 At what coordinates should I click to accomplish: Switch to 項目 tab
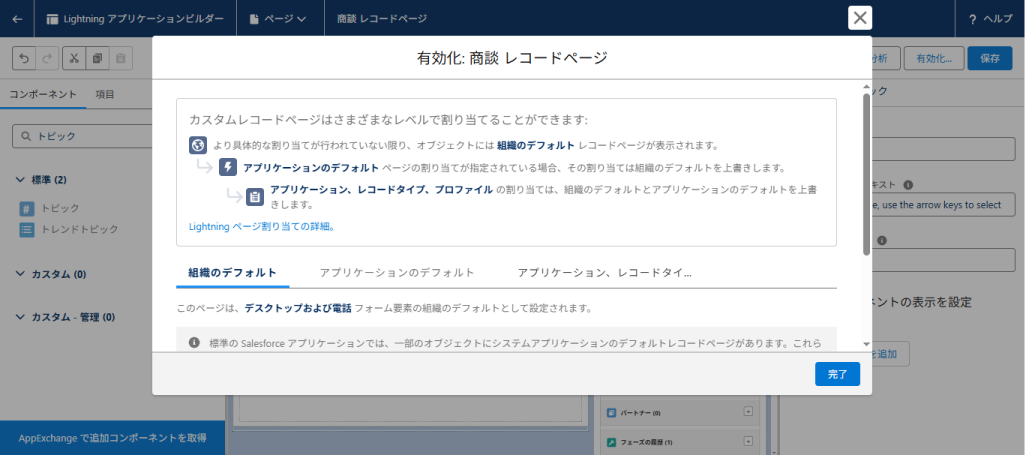tap(105, 94)
